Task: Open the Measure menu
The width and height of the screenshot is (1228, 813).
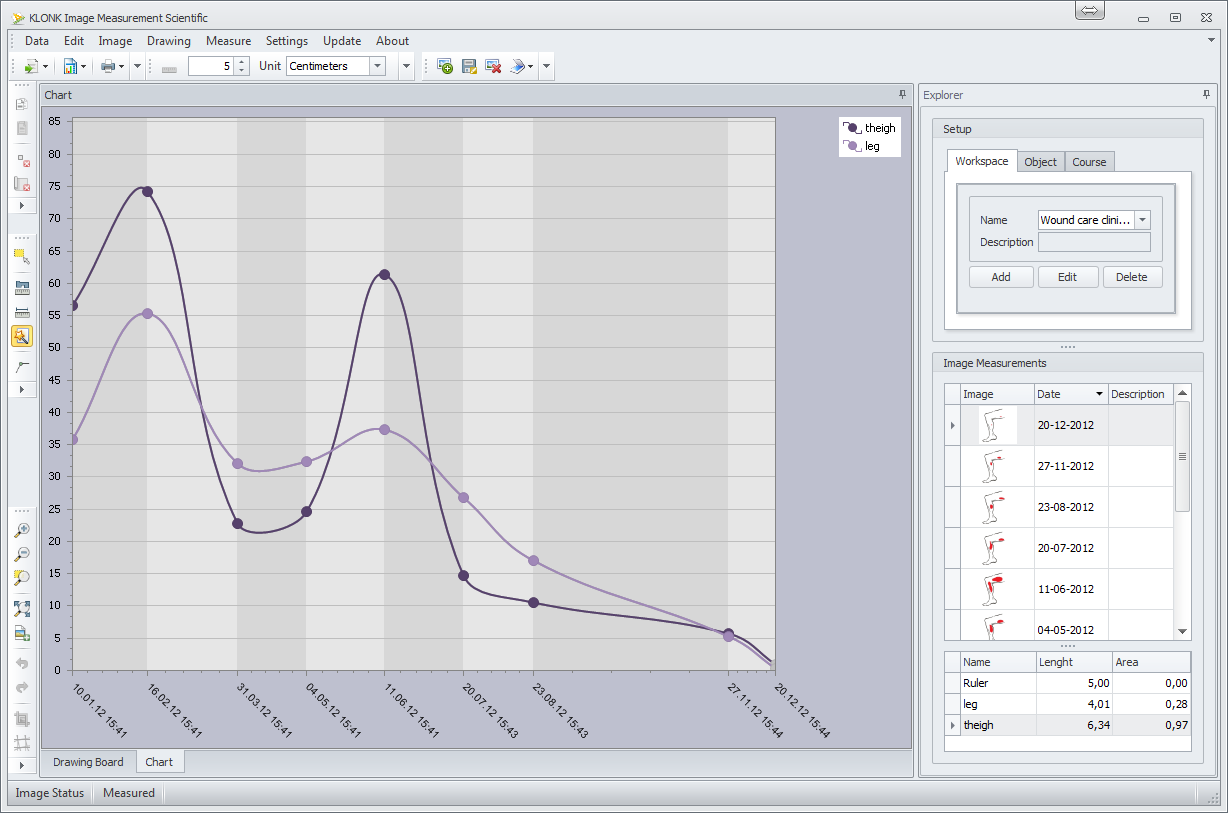Action: click(x=228, y=41)
